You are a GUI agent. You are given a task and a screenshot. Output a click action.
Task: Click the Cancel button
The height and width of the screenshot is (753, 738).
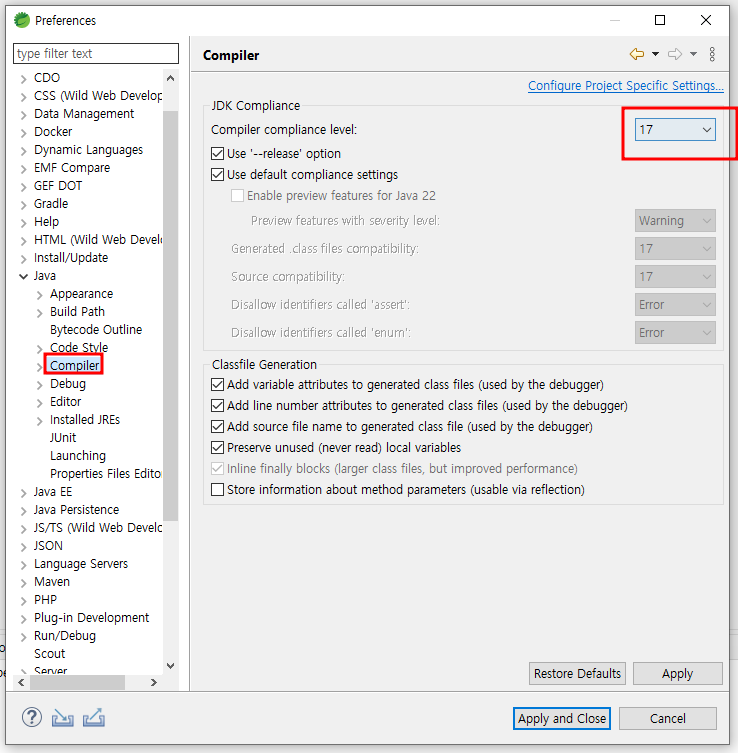(667, 718)
